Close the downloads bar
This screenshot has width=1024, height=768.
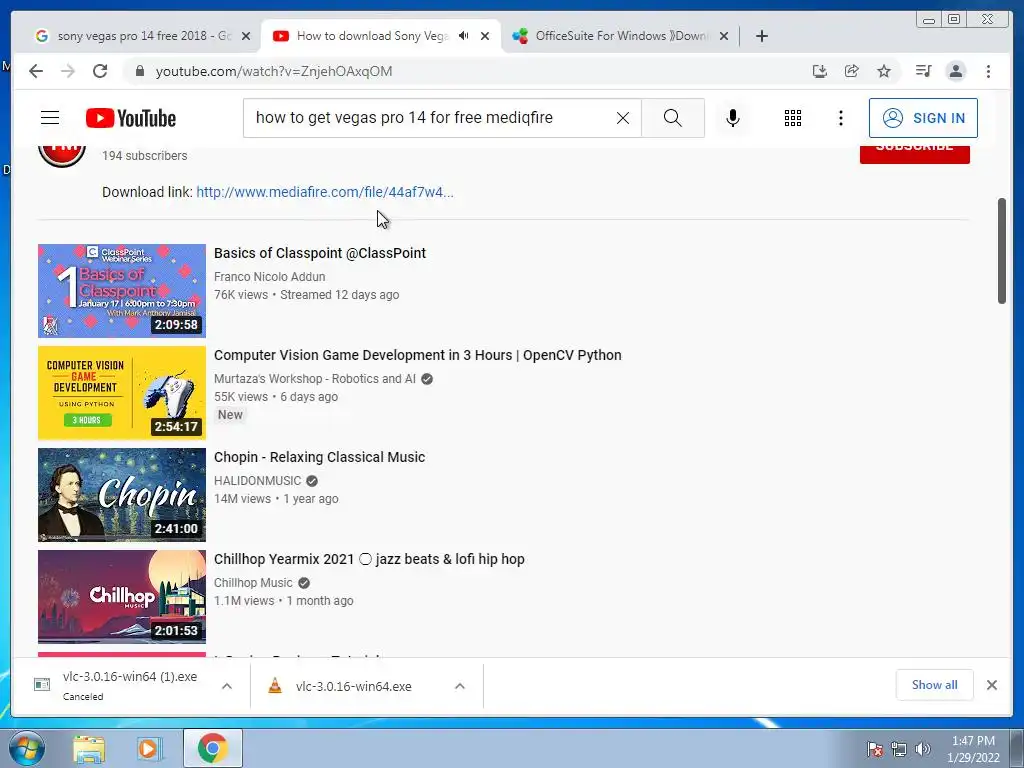991,684
